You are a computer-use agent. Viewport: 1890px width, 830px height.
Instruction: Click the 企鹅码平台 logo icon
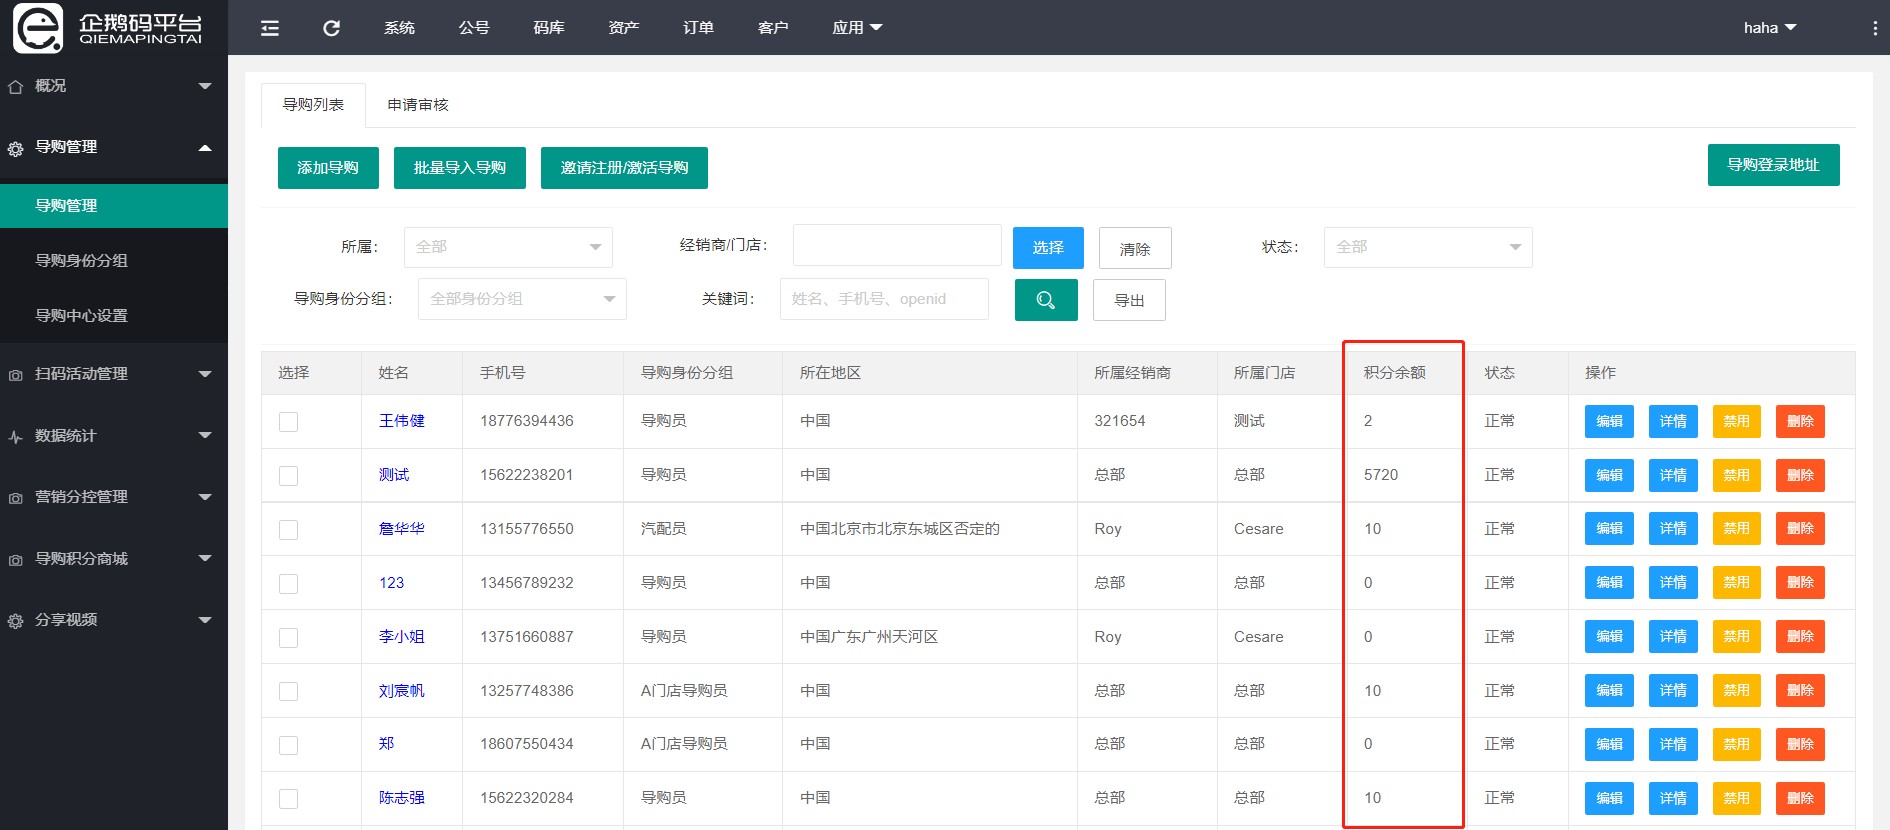pos(38,28)
